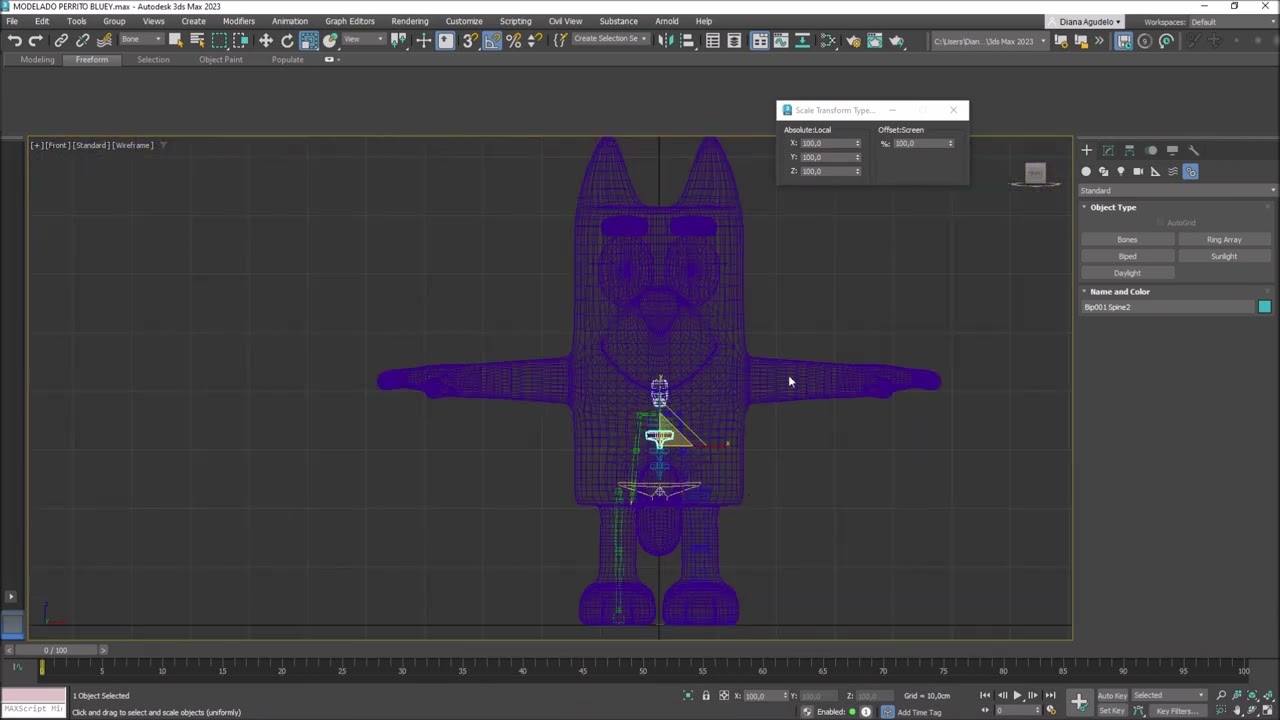The width and height of the screenshot is (1280, 720).
Task: Open the Key Filters dialog button
Action: 1177,711
